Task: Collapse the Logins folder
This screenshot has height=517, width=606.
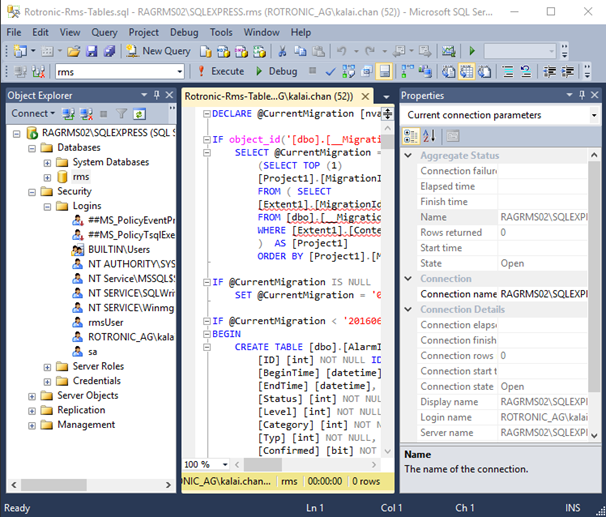Action: pos(47,207)
